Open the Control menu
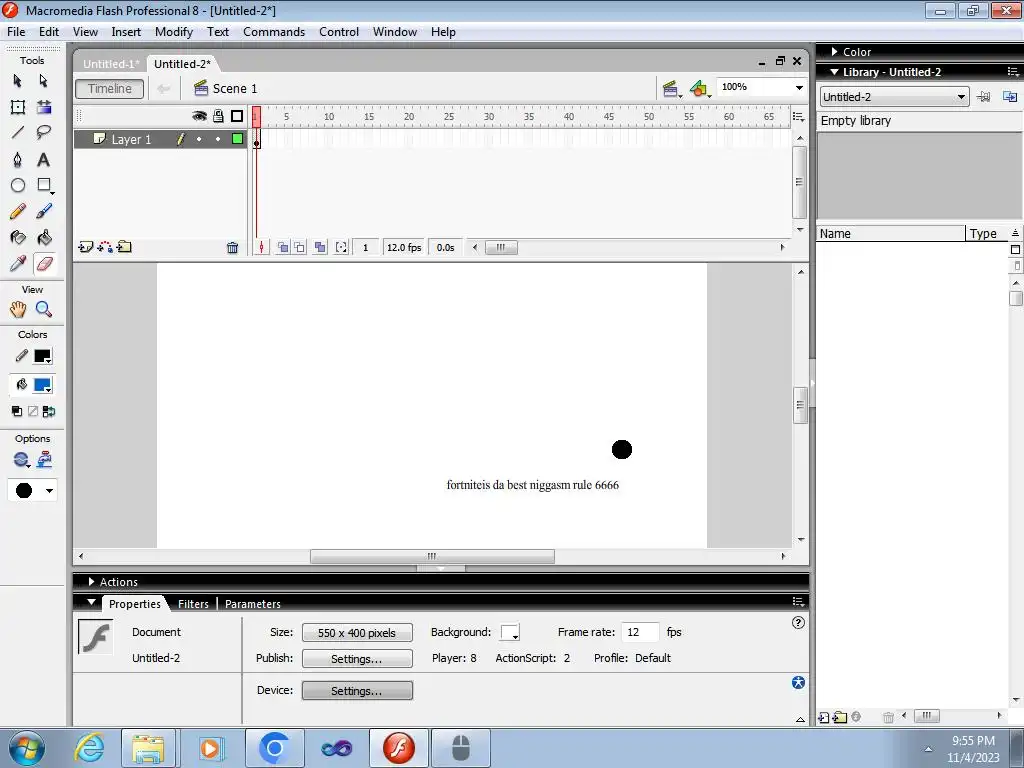This screenshot has height=768, width=1024. [339, 31]
